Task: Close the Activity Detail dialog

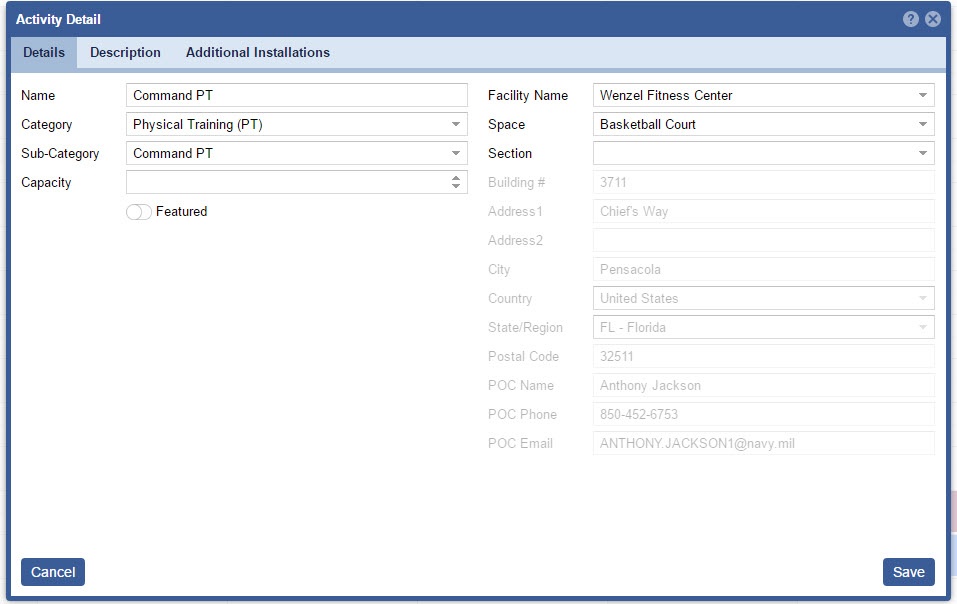Action: coord(932,19)
